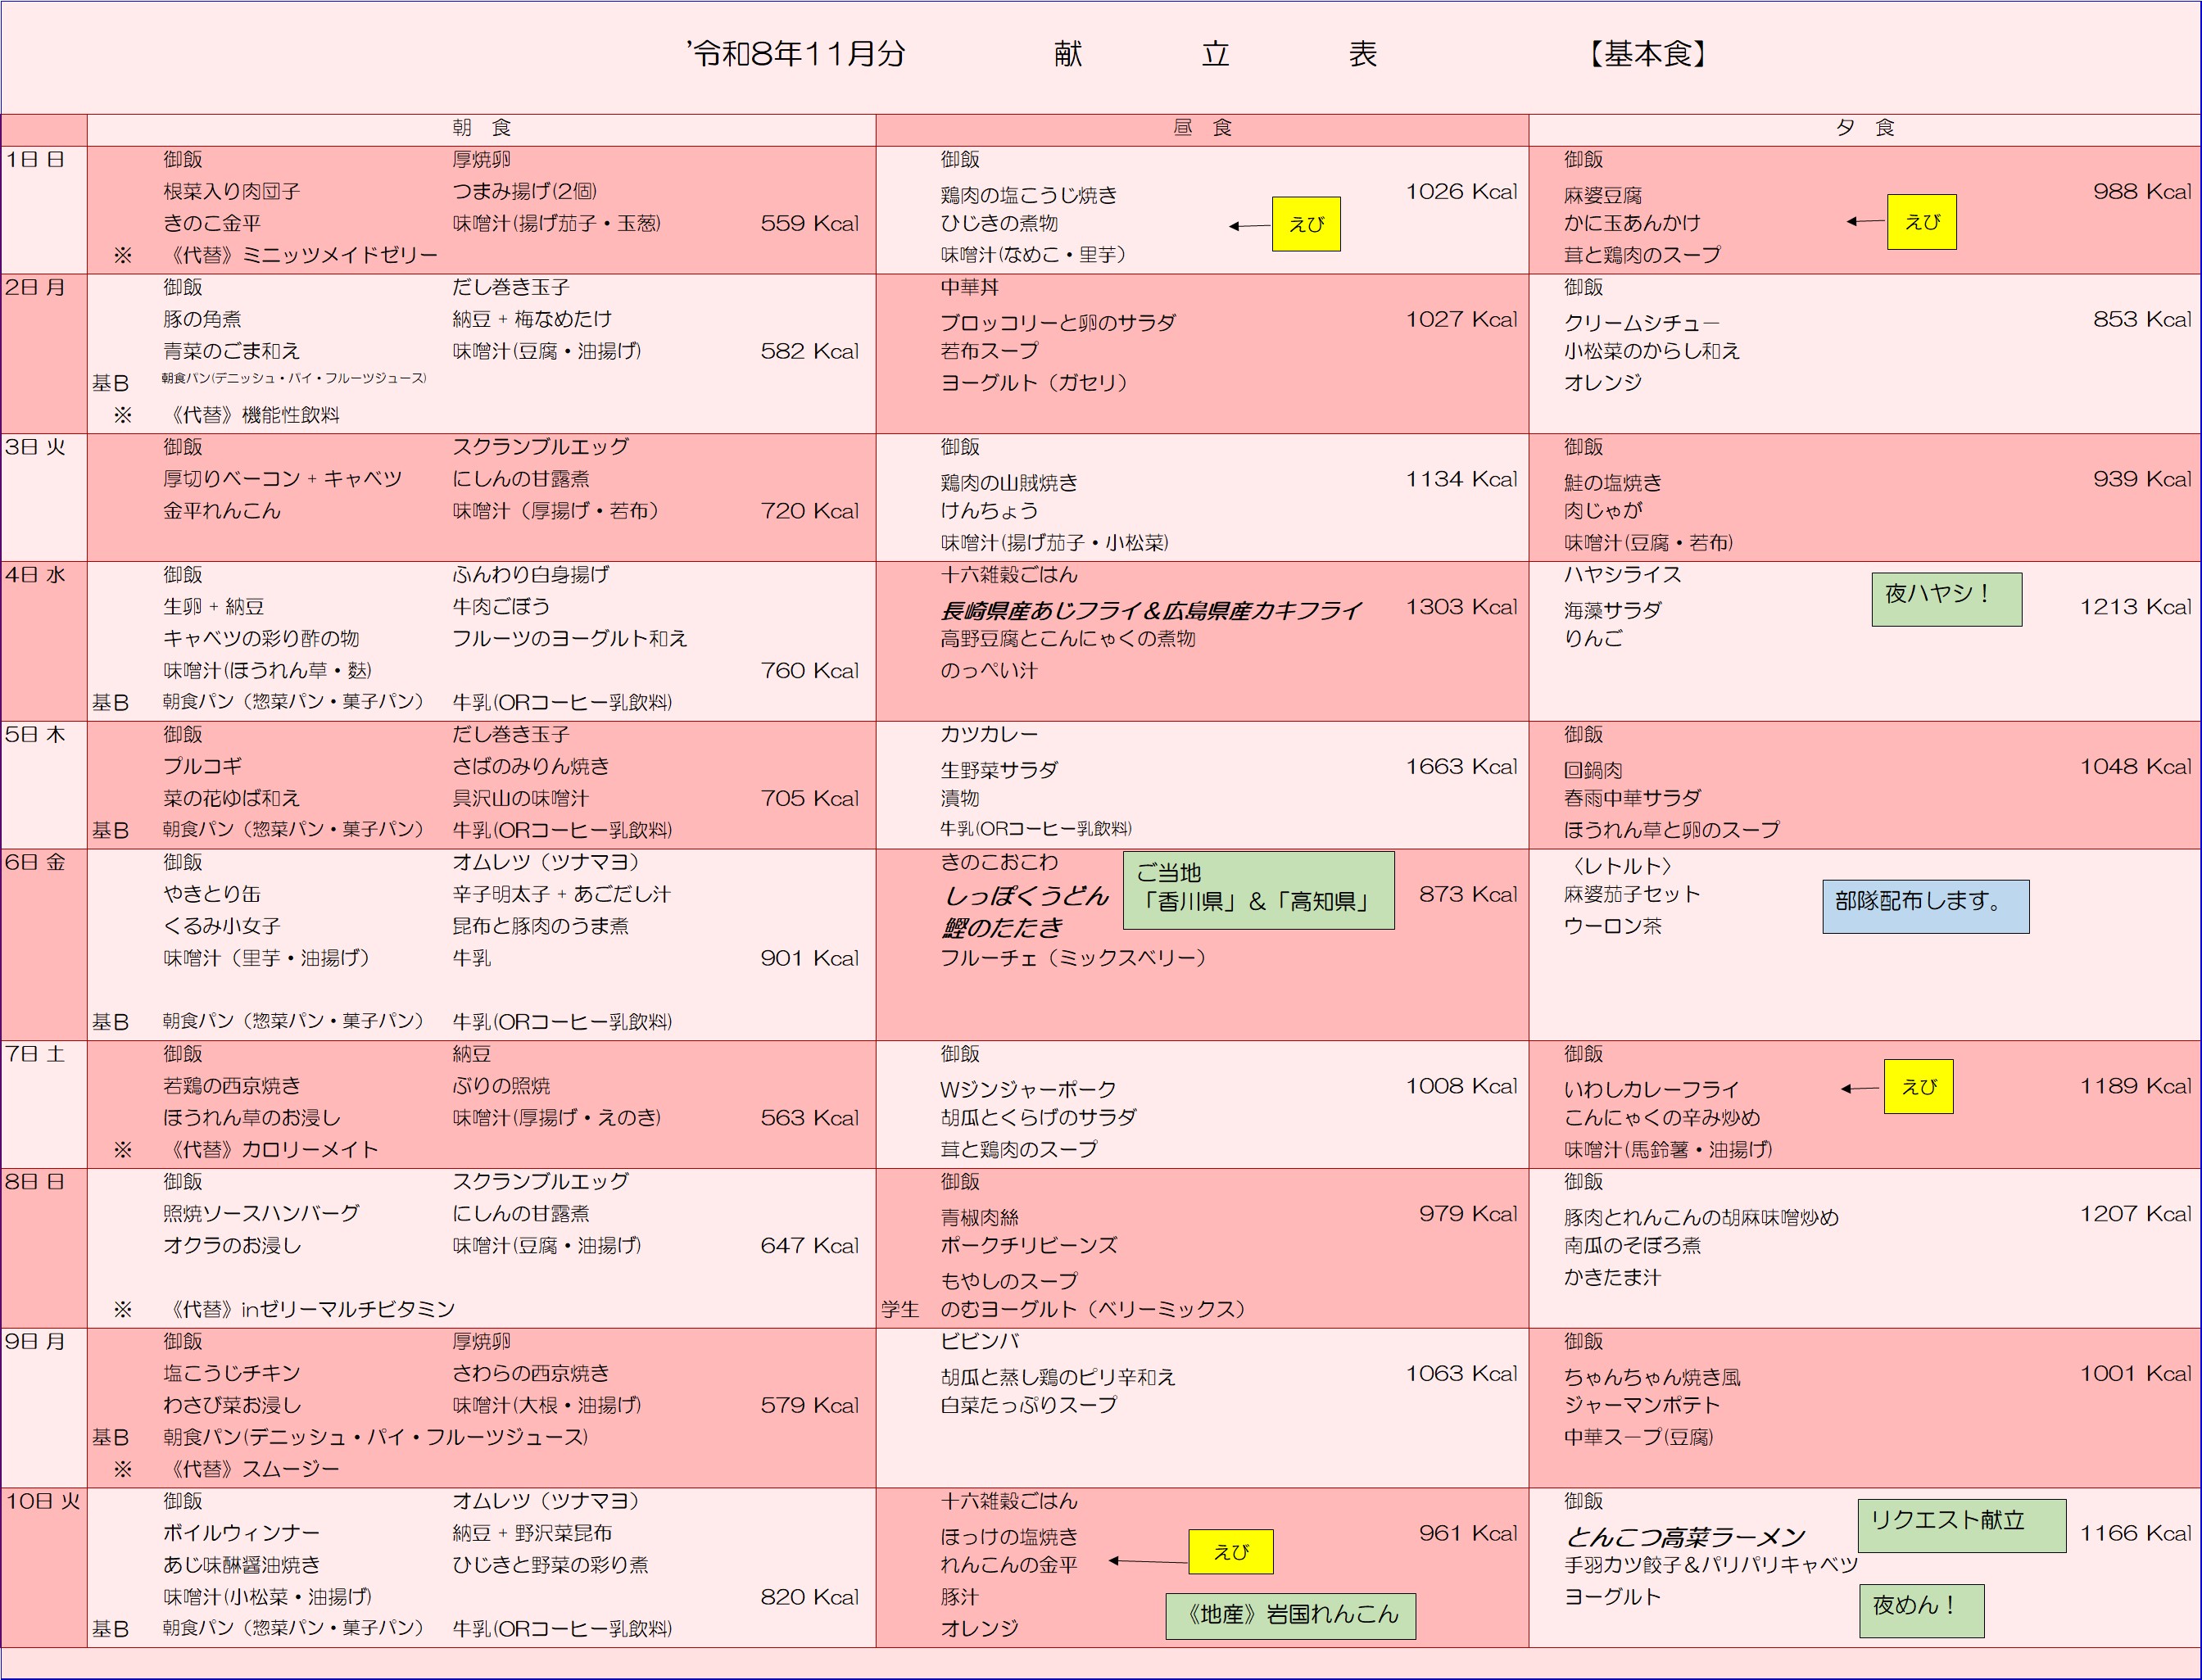Viewport: 2202px width, 1680px height.
Task: Click the えび label beside かに玉あんかけ
Action: [1921, 222]
